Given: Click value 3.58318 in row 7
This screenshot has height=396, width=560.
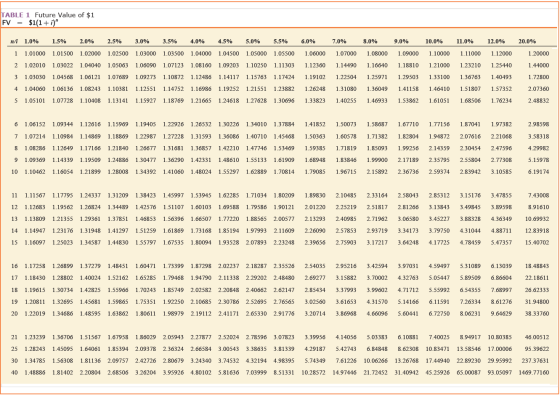Looking at the screenshot, I should point(539,136).
